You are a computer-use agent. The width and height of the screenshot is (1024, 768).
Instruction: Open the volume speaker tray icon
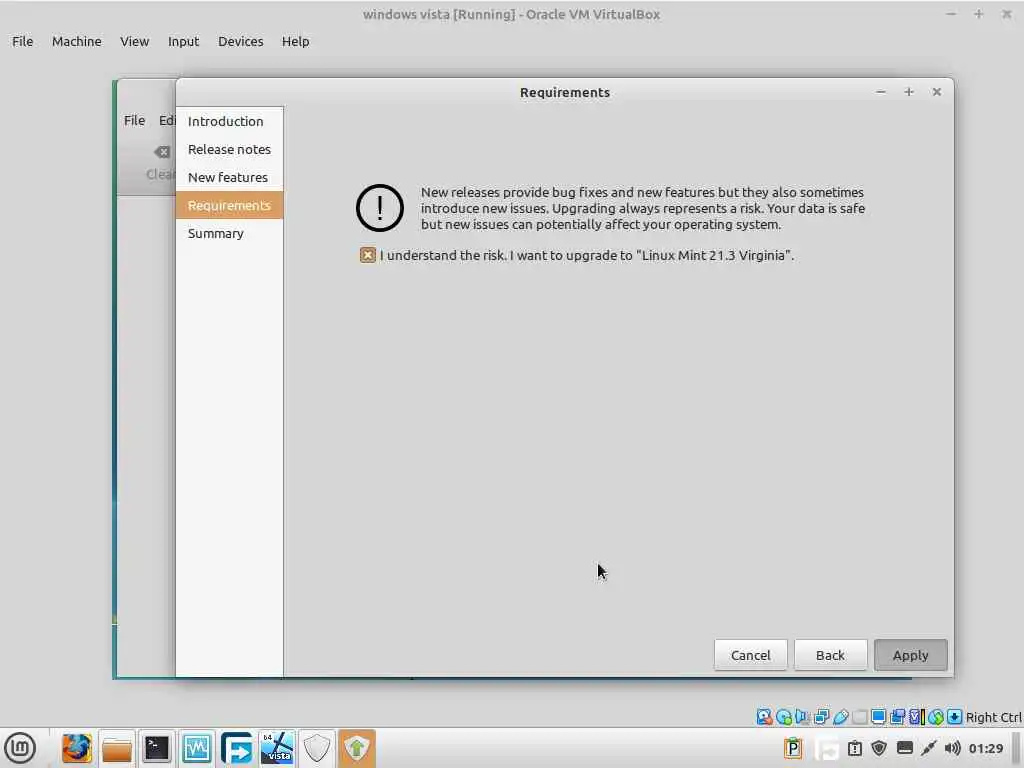[x=953, y=748]
